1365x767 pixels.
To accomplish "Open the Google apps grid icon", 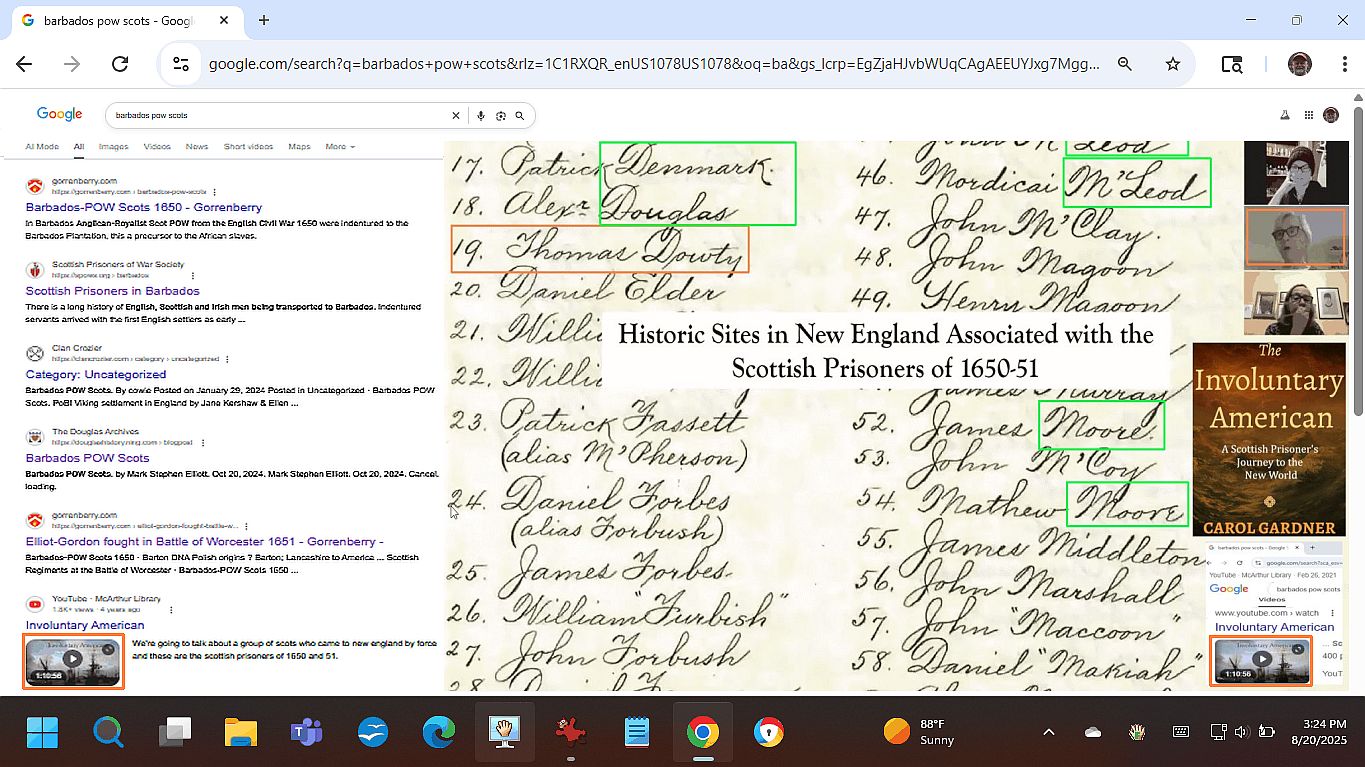I will coord(1309,115).
